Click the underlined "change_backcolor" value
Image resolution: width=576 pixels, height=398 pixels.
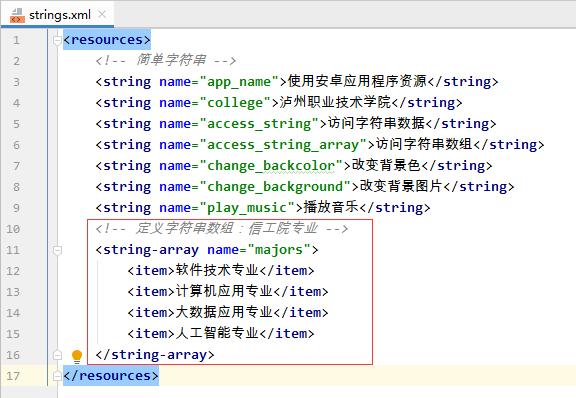pyautogui.click(x=271, y=166)
